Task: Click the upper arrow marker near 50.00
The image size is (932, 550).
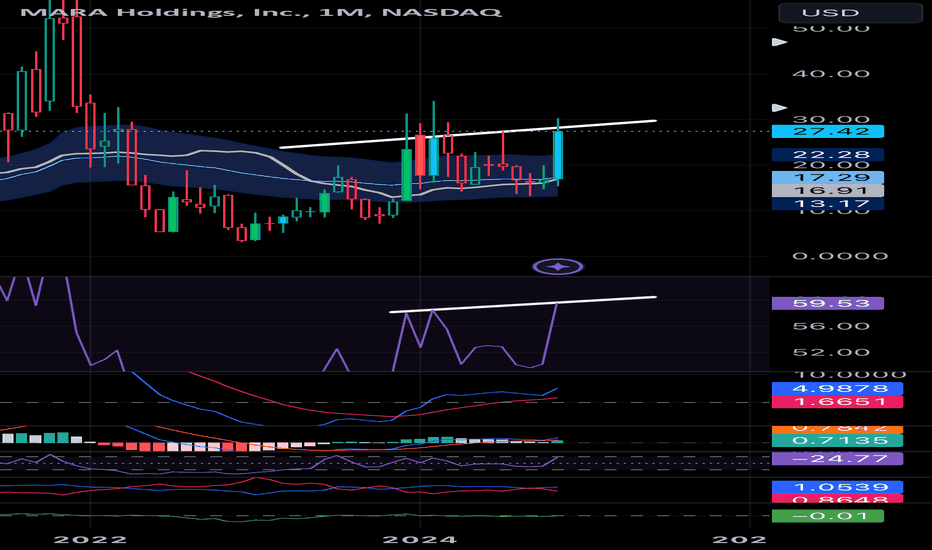Action: pyautogui.click(x=779, y=42)
